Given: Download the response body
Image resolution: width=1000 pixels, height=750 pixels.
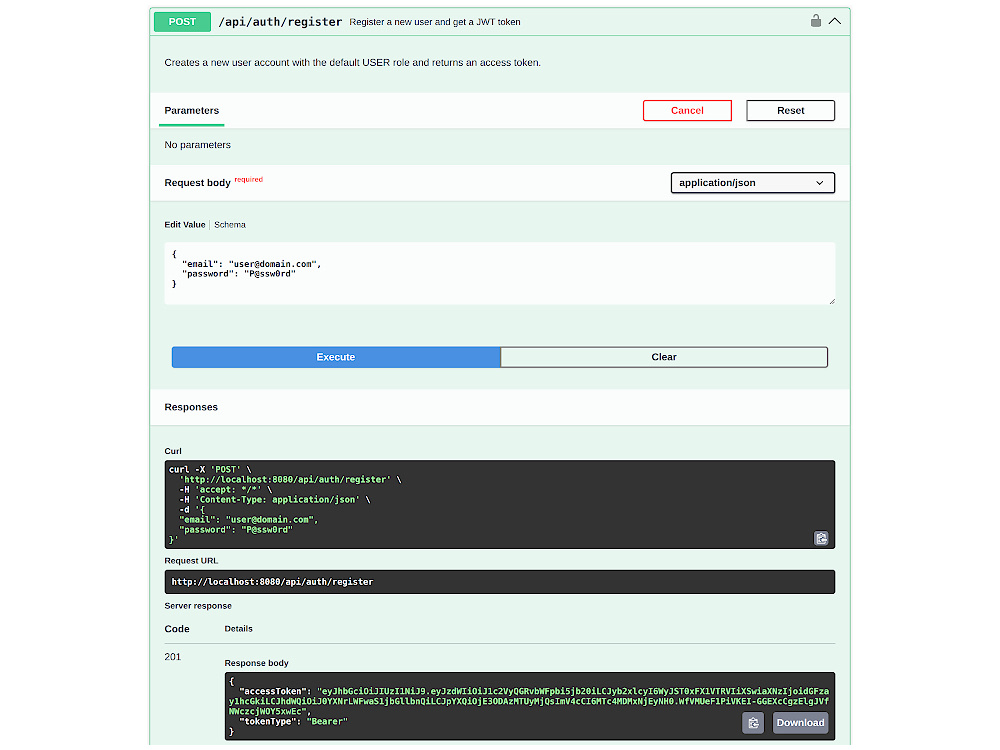Looking at the screenshot, I should pos(800,723).
